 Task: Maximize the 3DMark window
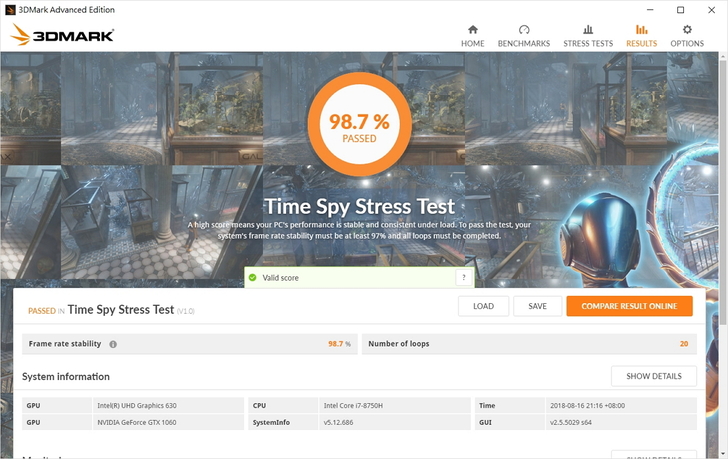(x=680, y=10)
